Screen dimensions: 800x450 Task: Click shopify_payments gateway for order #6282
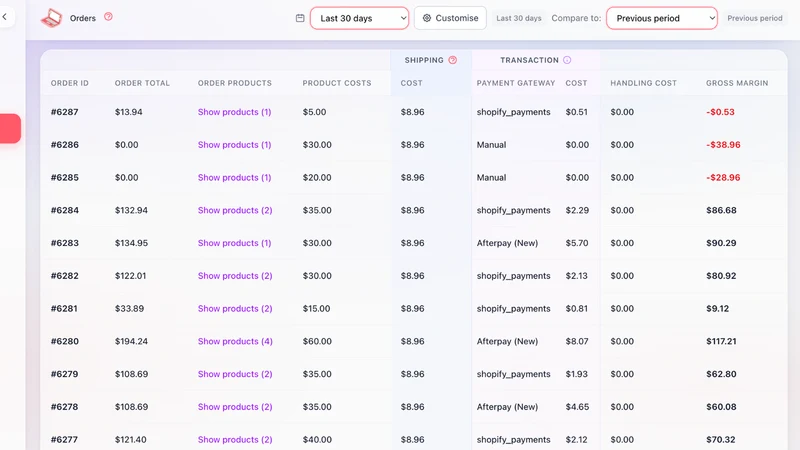513,276
